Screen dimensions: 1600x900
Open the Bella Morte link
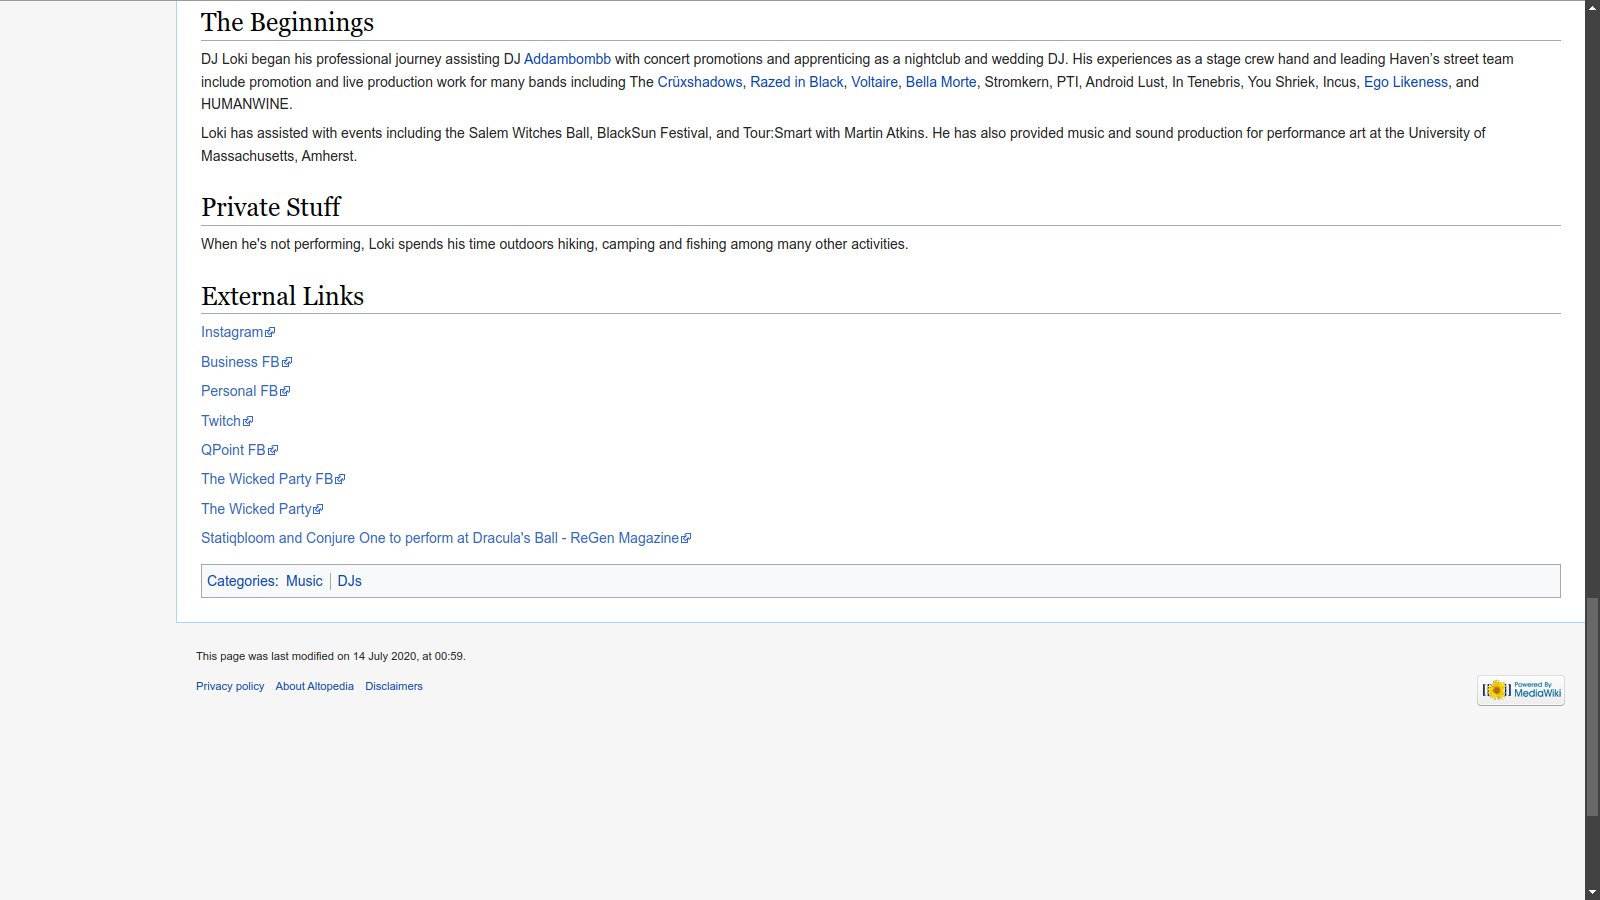[x=941, y=82]
